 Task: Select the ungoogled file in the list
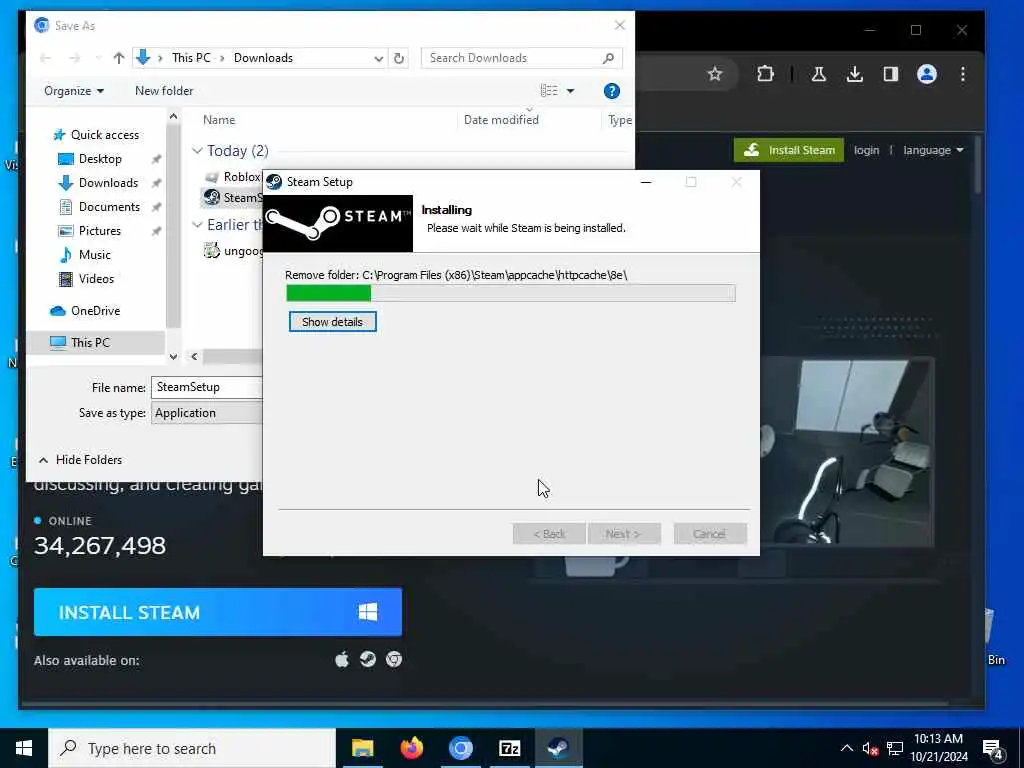pos(233,251)
